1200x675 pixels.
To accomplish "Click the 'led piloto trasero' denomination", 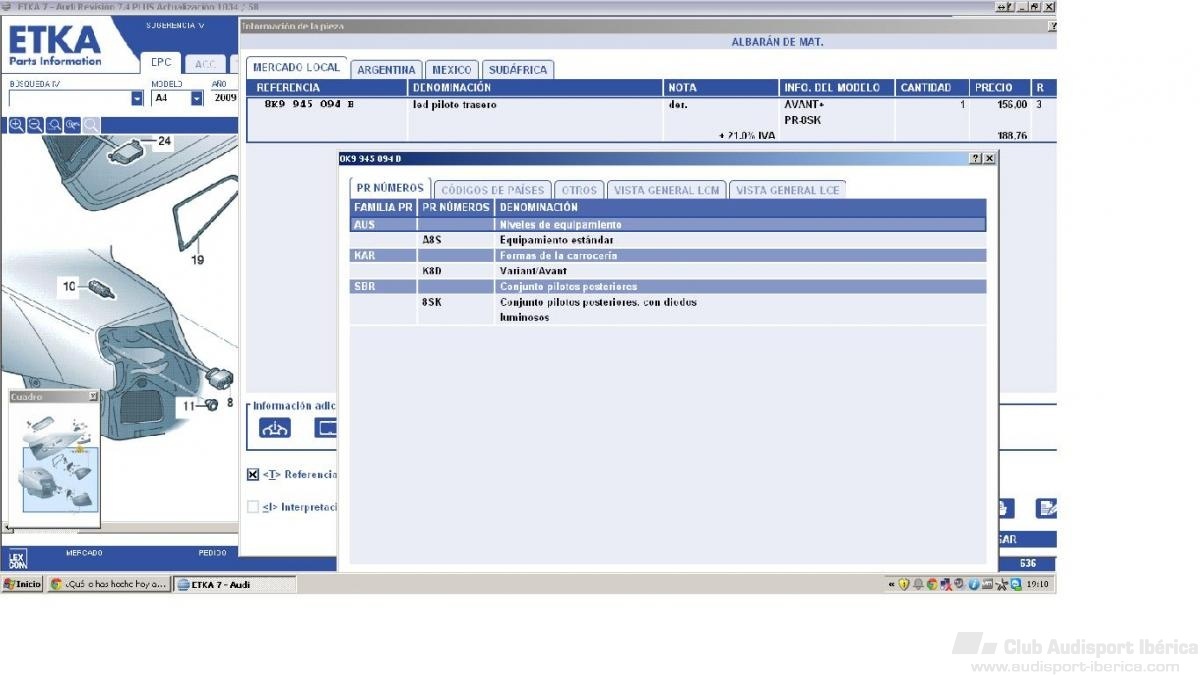I will (x=454, y=104).
